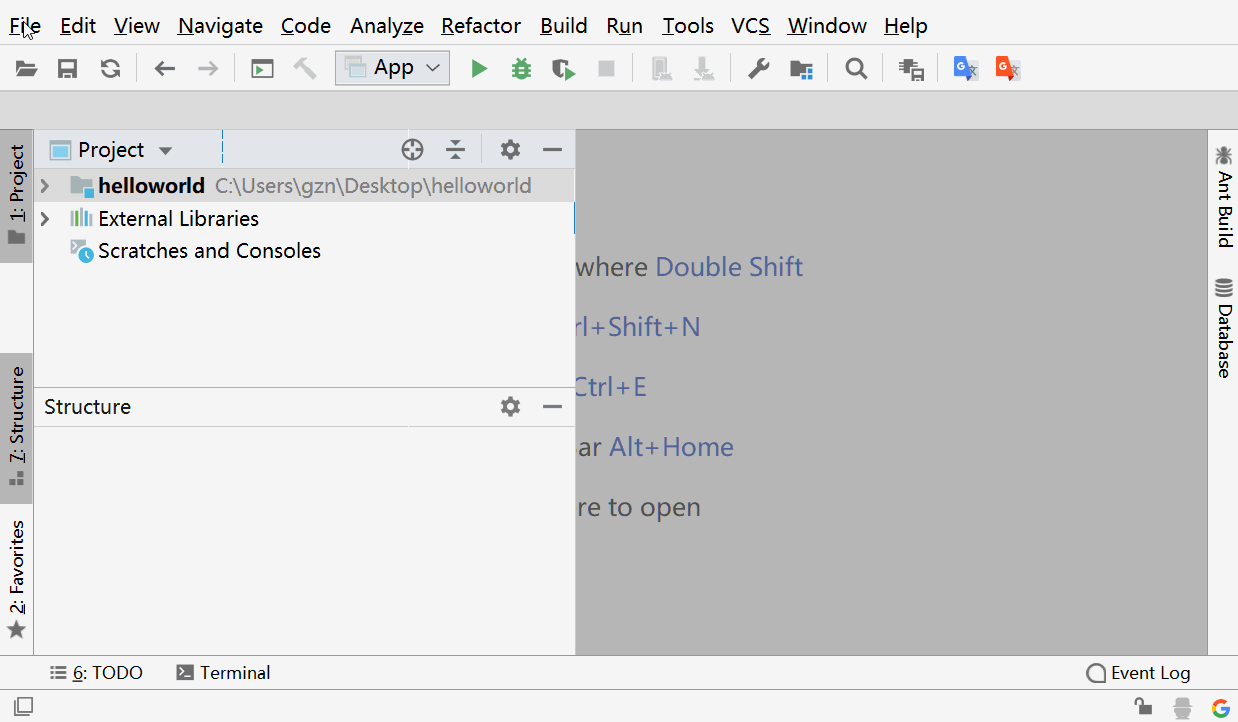
Task: Toggle the Project tool window stripe button
Action: (x=17, y=195)
